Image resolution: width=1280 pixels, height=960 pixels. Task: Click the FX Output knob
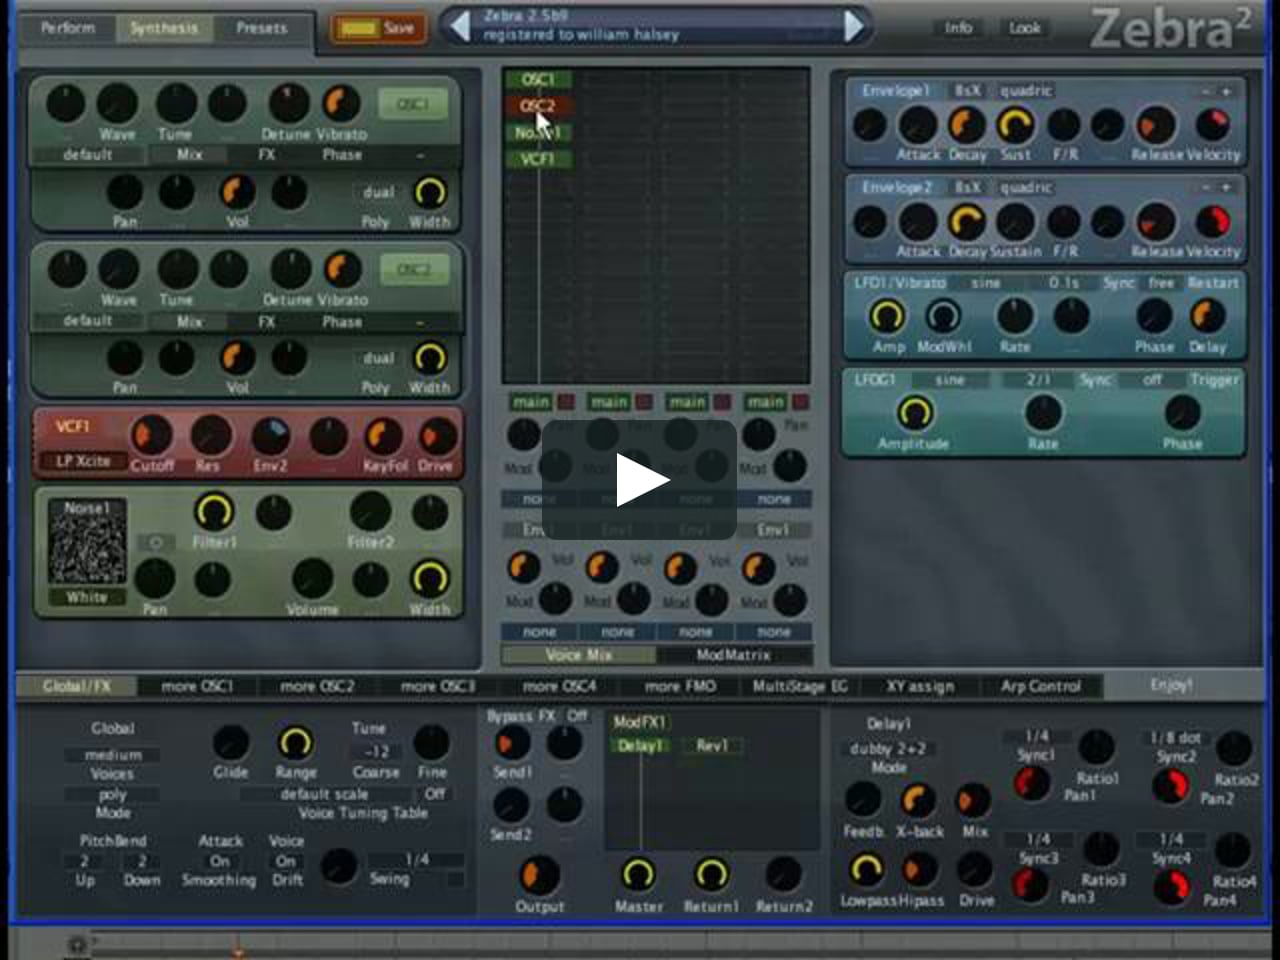click(539, 876)
